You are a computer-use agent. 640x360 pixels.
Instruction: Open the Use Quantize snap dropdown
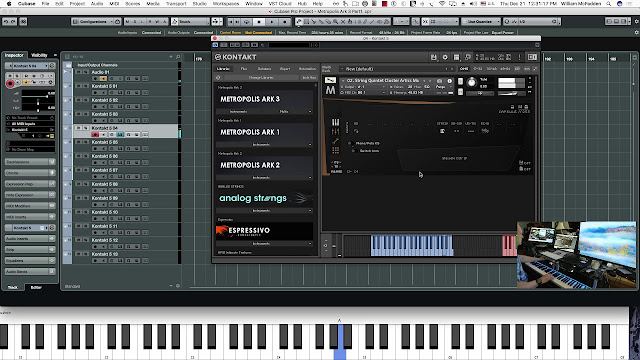tap(481, 22)
